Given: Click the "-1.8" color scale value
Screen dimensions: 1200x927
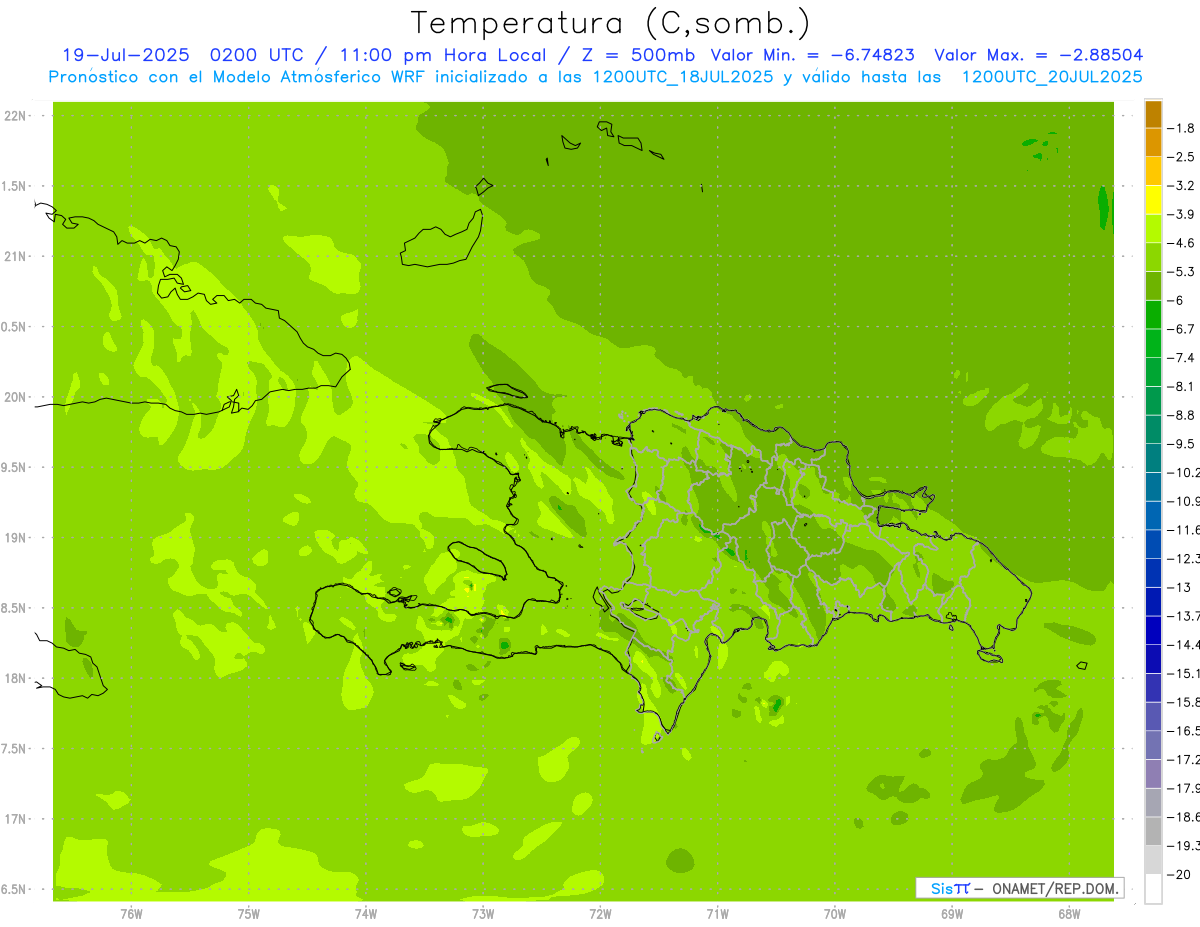Looking at the screenshot, I should (x=1182, y=128).
